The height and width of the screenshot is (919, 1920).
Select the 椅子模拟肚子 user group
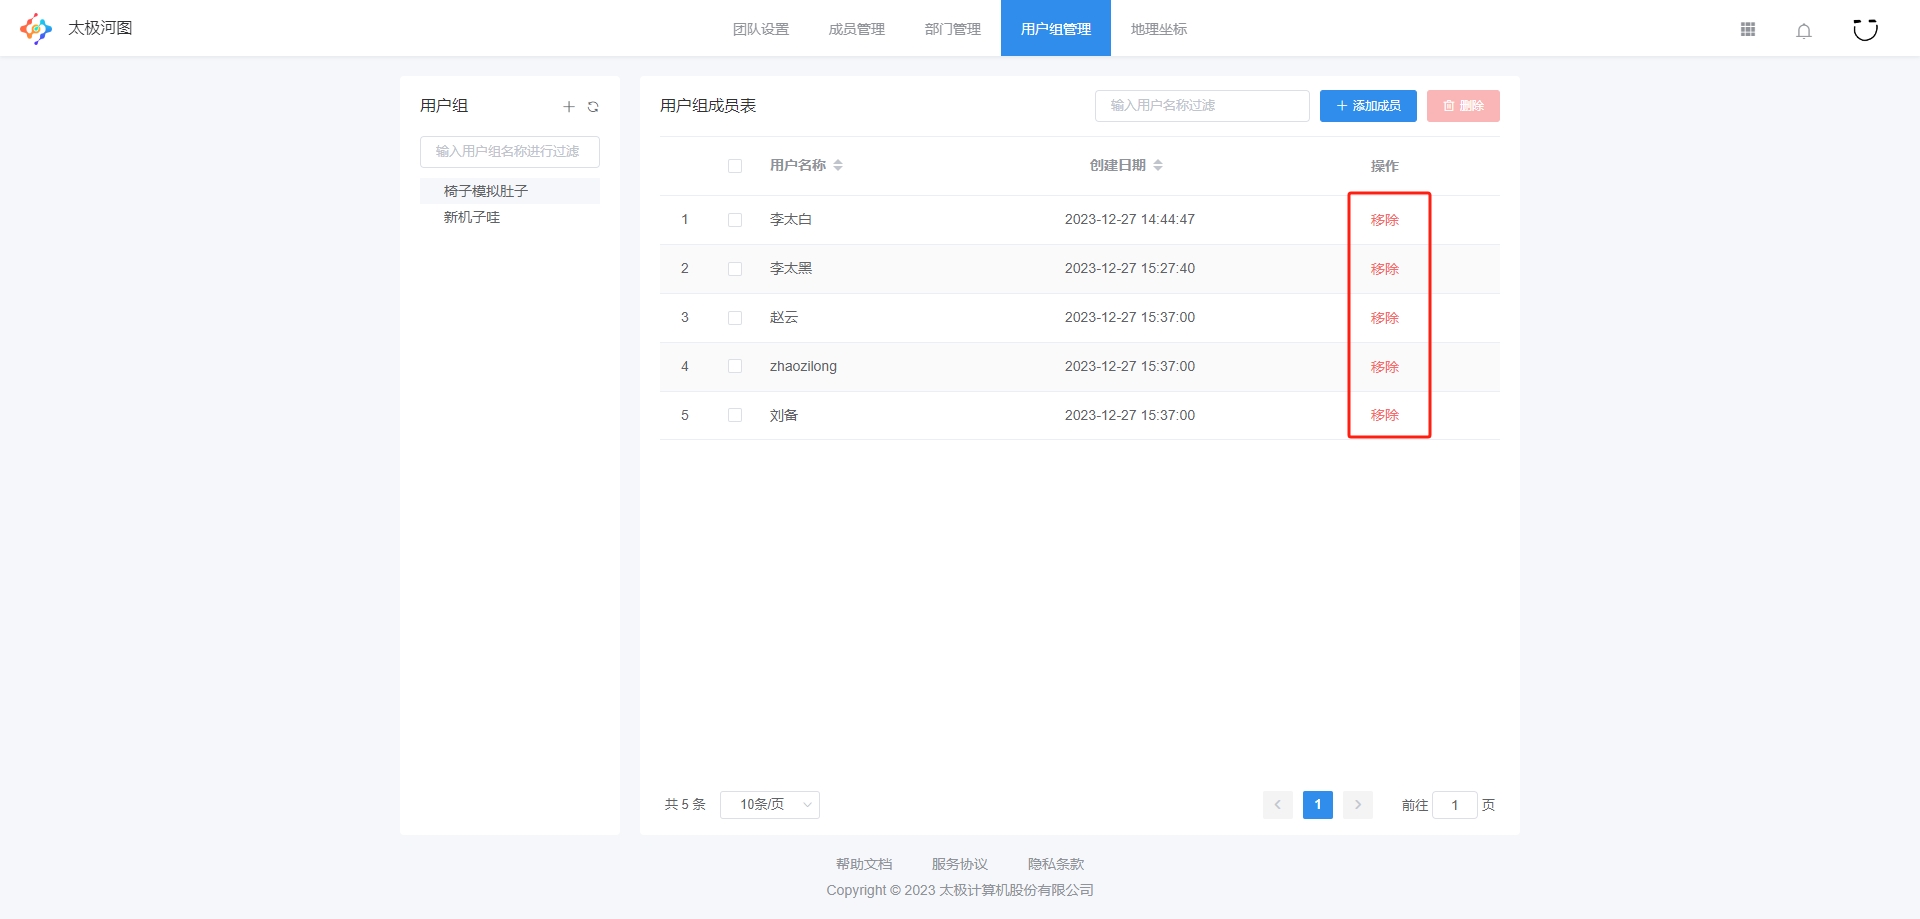tap(510, 191)
